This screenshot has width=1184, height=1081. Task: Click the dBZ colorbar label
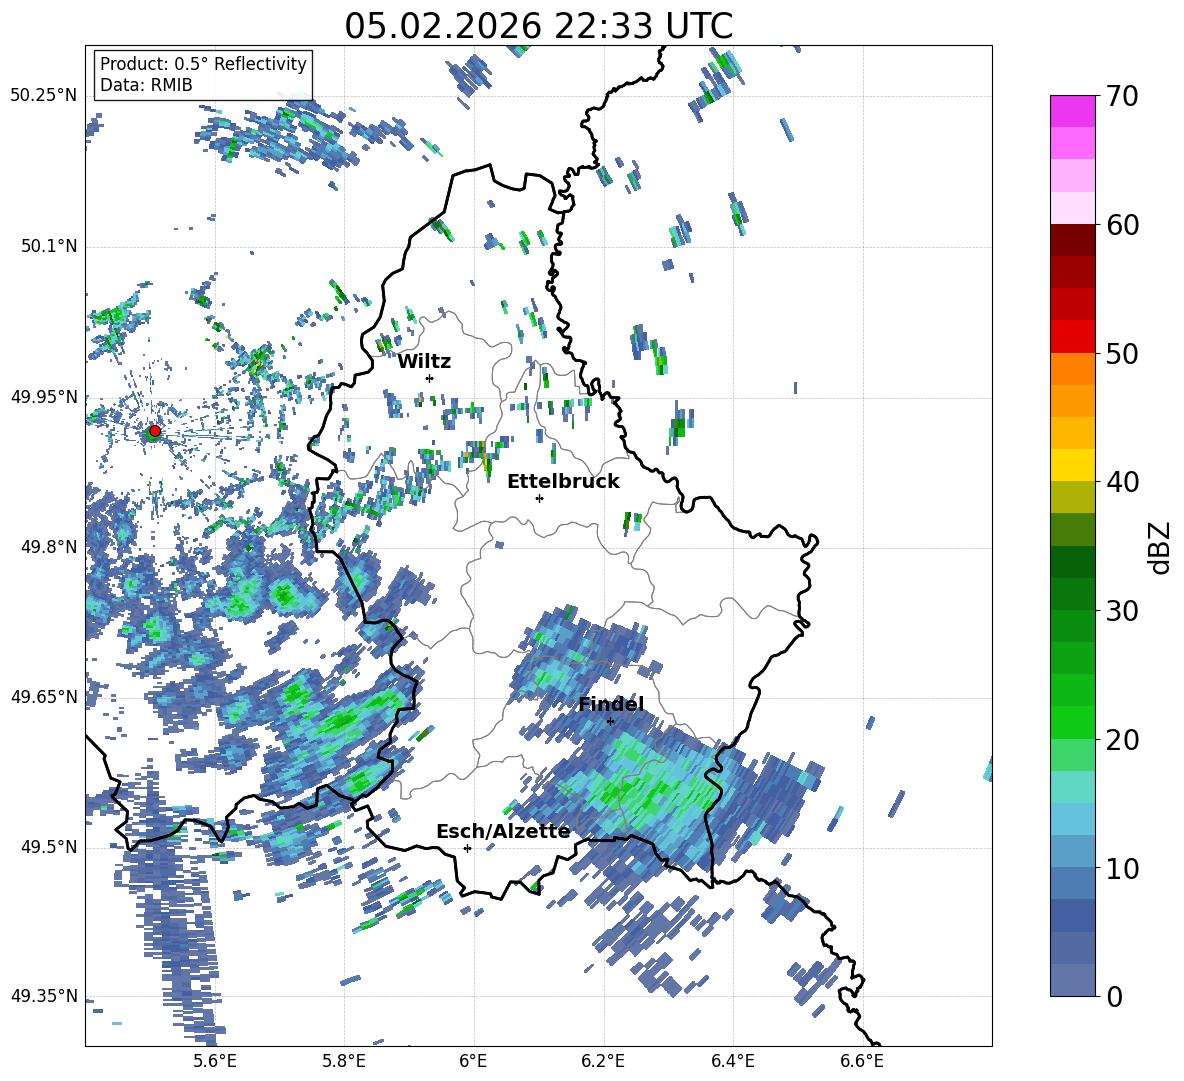coord(1159,547)
